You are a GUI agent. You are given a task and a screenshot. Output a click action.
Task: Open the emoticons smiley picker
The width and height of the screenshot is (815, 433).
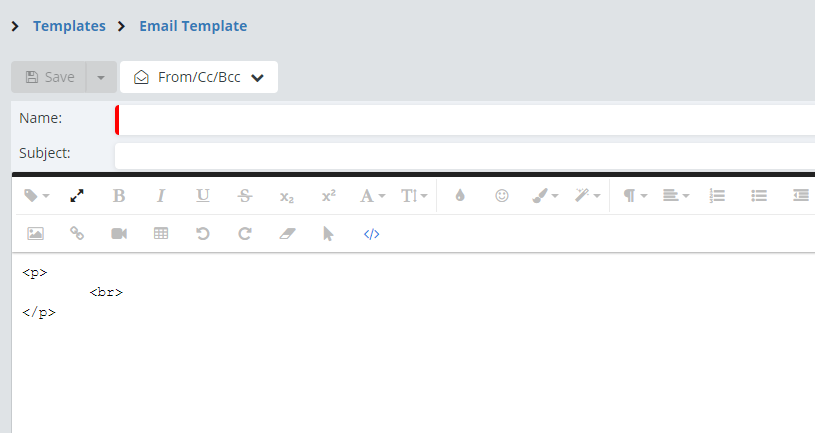pyautogui.click(x=502, y=196)
